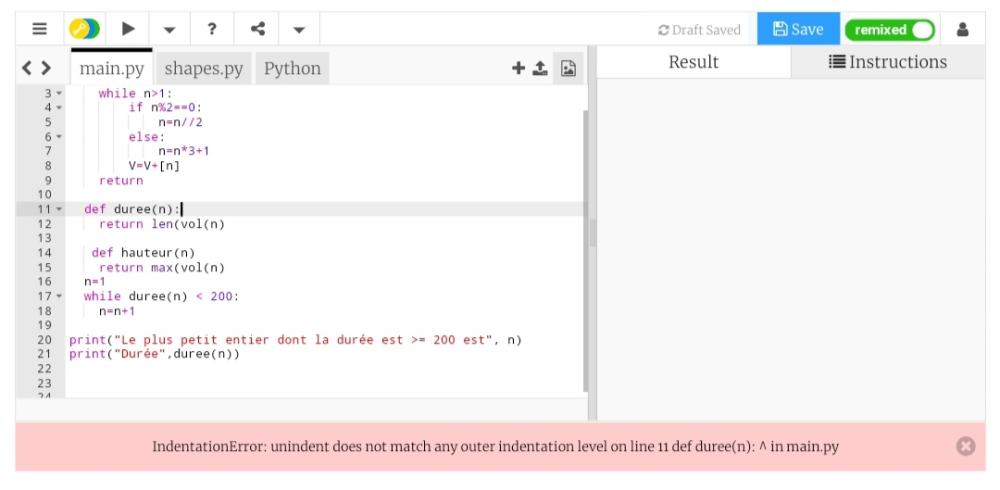Expand the run options dropdown arrow
1000x490 pixels.
(x=169, y=29)
